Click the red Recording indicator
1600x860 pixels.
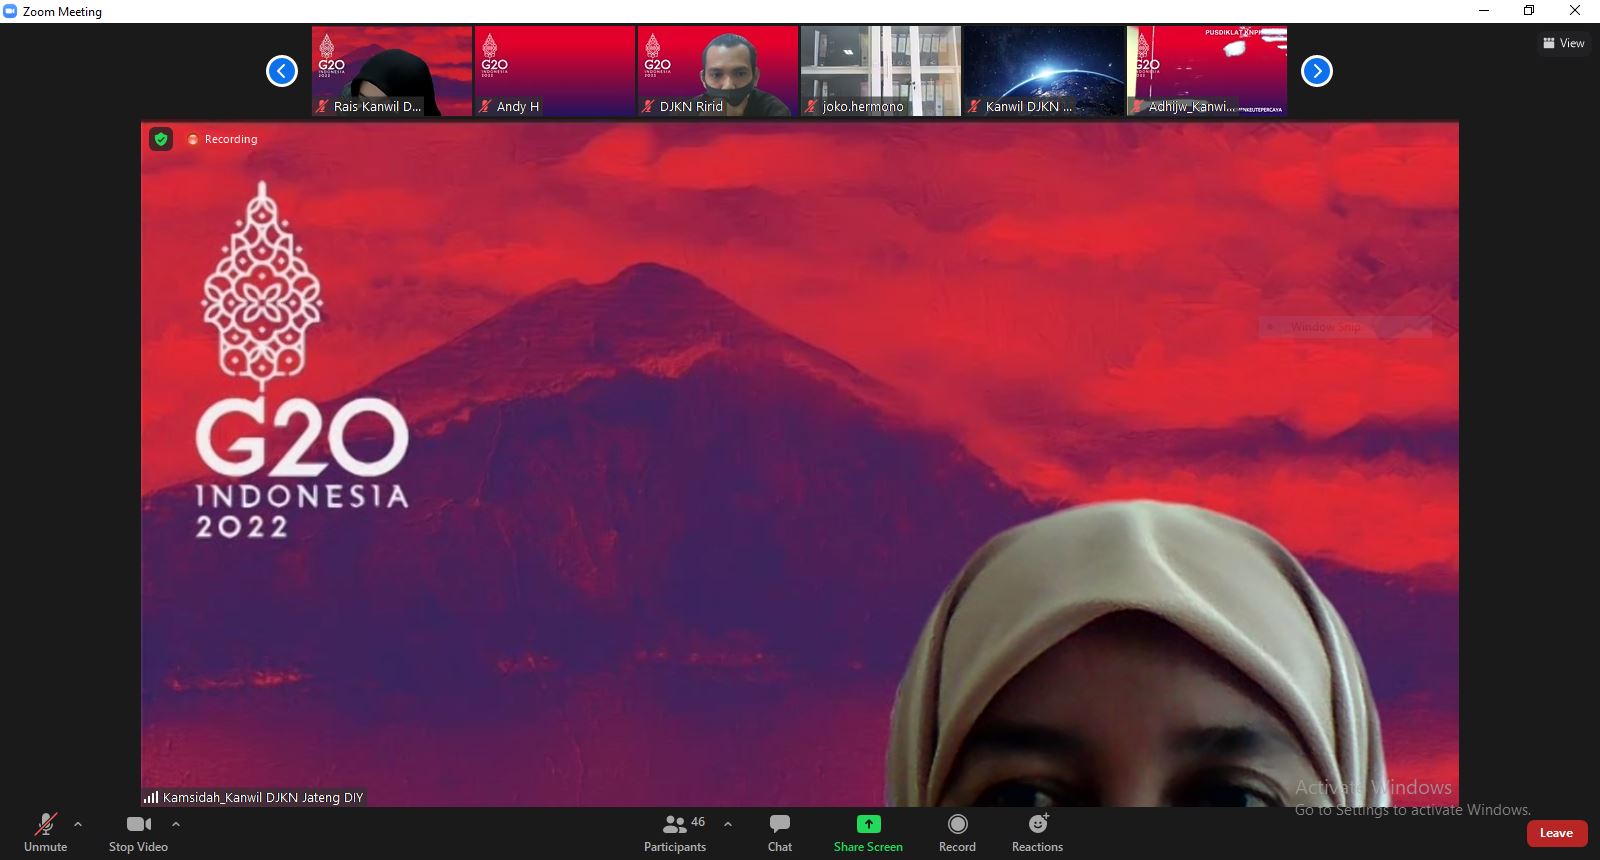pos(222,139)
